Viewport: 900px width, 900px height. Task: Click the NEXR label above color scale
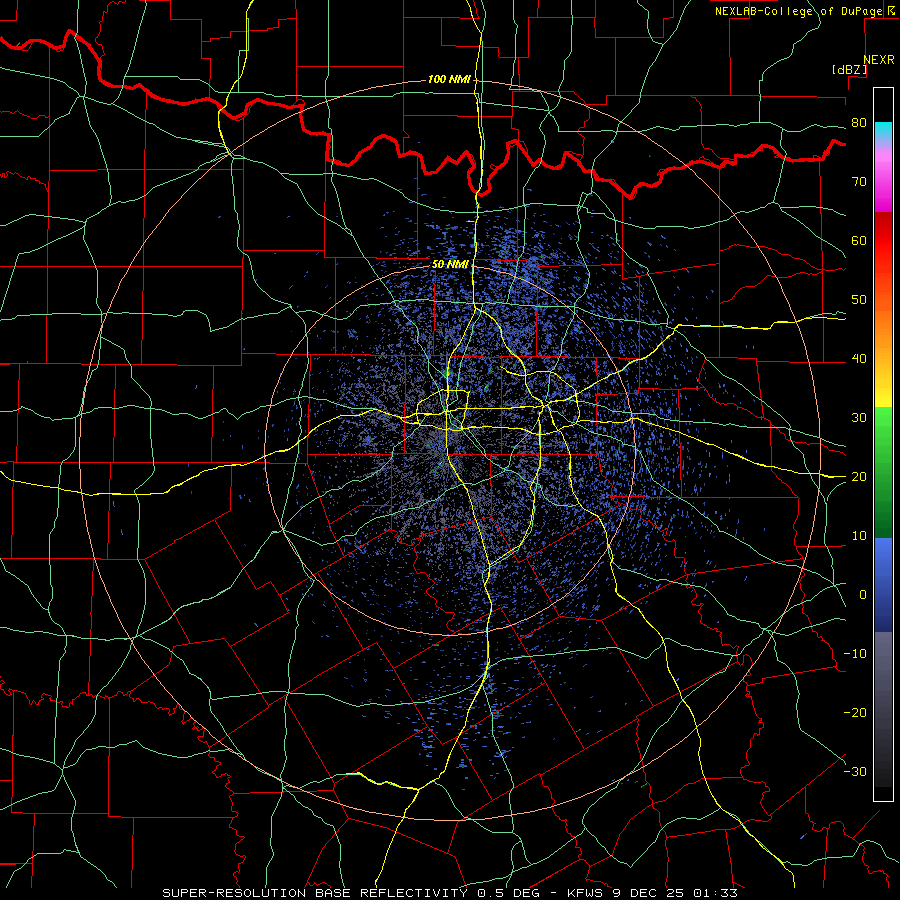(878, 60)
